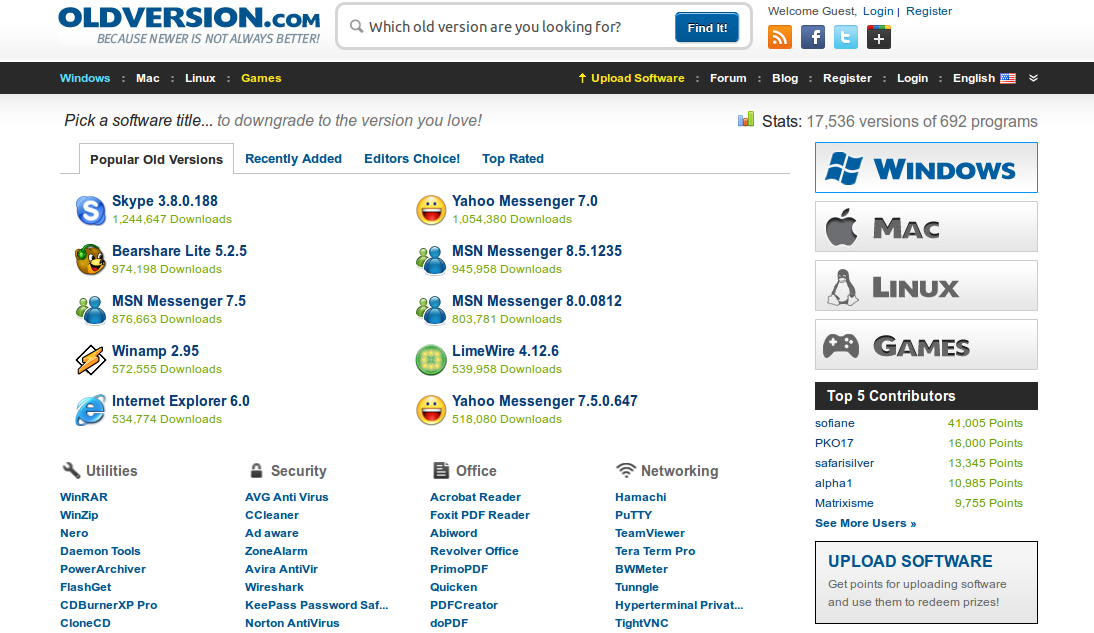This screenshot has height=633, width=1094.
Task: Open the PuTTY networking link
Action: tap(634, 515)
